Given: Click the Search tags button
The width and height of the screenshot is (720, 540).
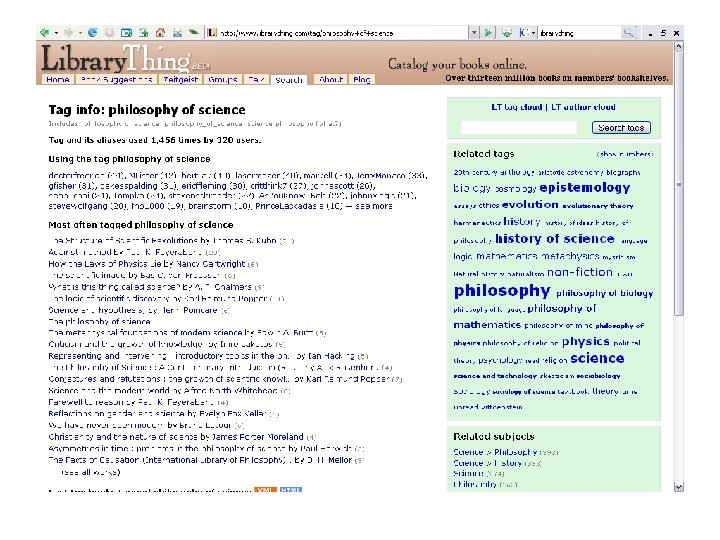Looking at the screenshot, I should pyautogui.click(x=621, y=128).
